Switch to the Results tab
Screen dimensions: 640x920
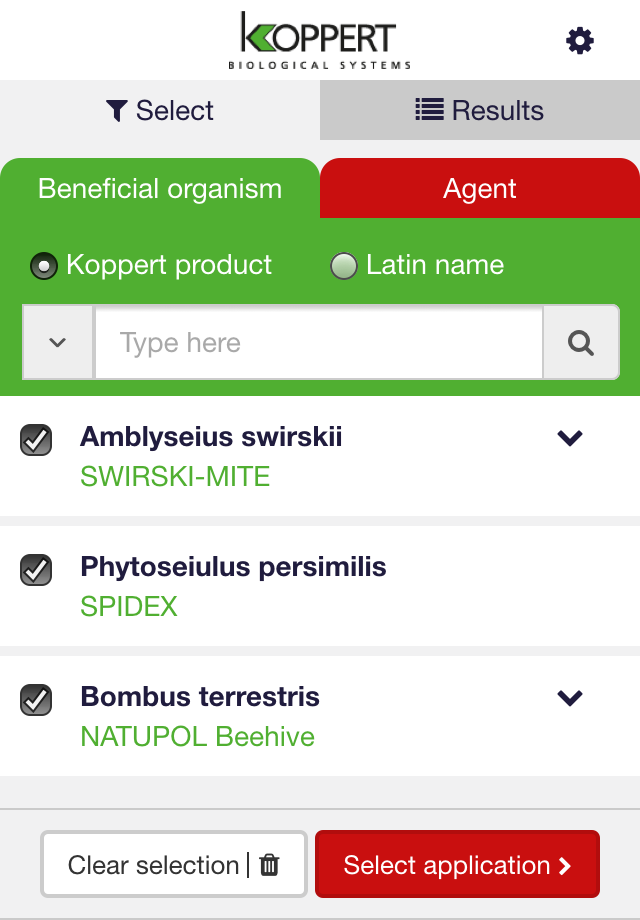pos(480,110)
